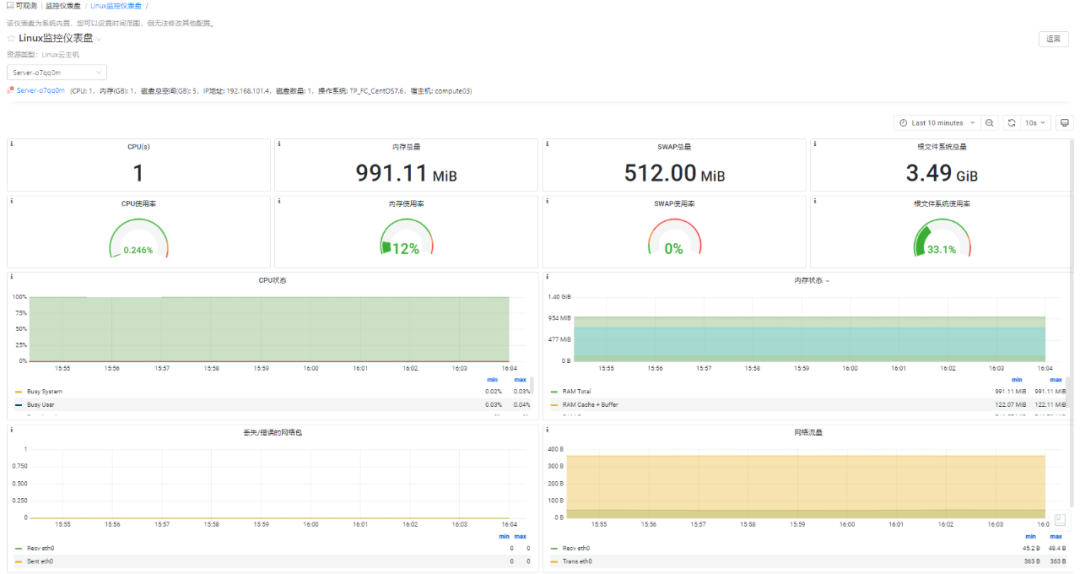Click the monitor display mode icon

[1064, 123]
